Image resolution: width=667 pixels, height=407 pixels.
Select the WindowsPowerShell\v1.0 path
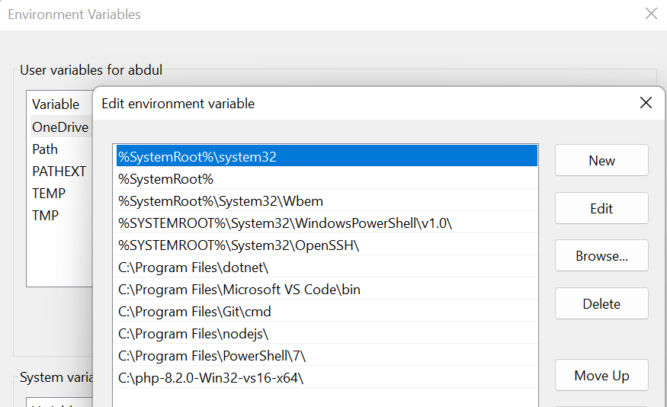[x=327, y=223]
